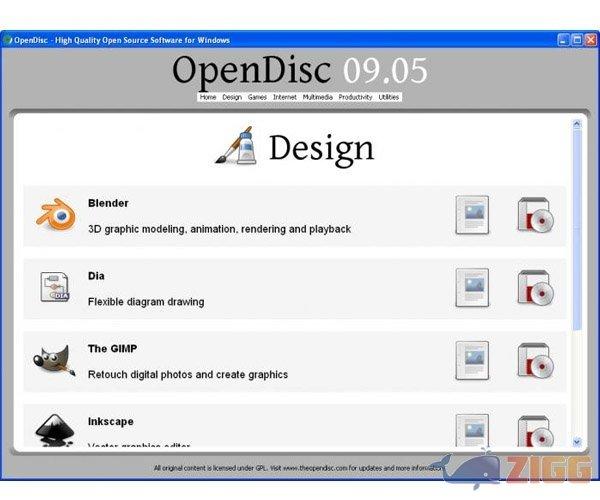
Task: View the screenshot icon for Blender
Action: click(472, 215)
